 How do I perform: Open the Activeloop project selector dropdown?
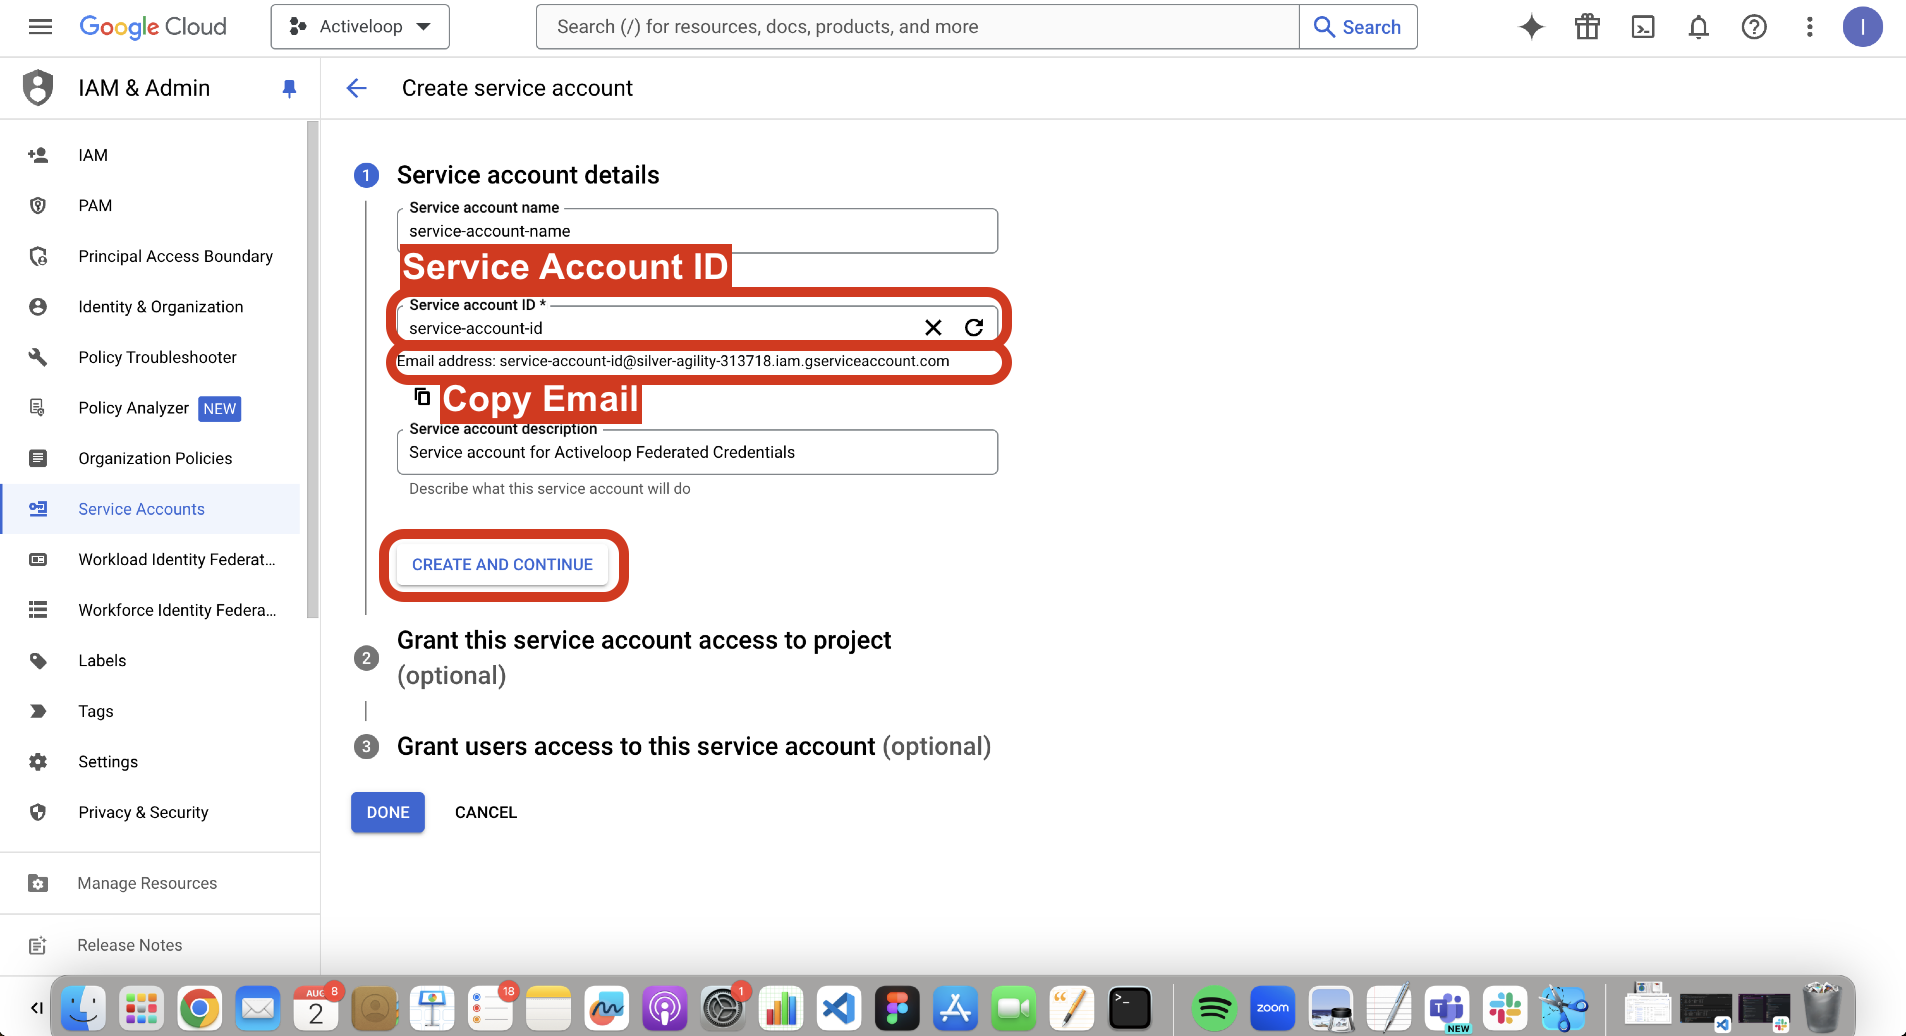click(360, 27)
